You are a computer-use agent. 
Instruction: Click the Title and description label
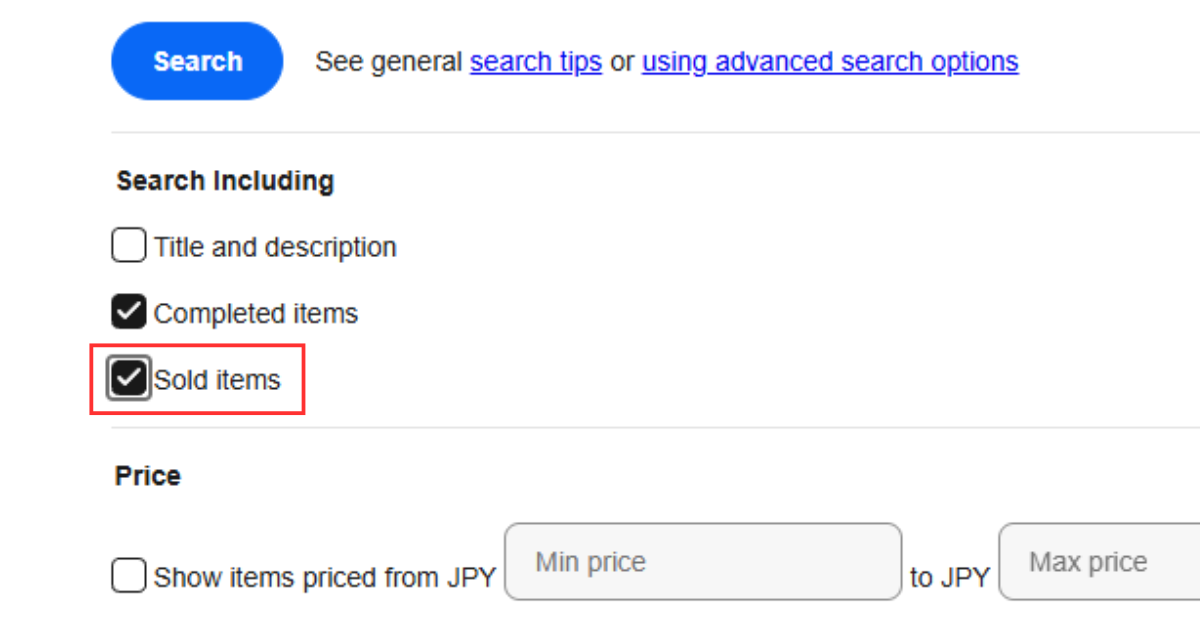[274, 245]
